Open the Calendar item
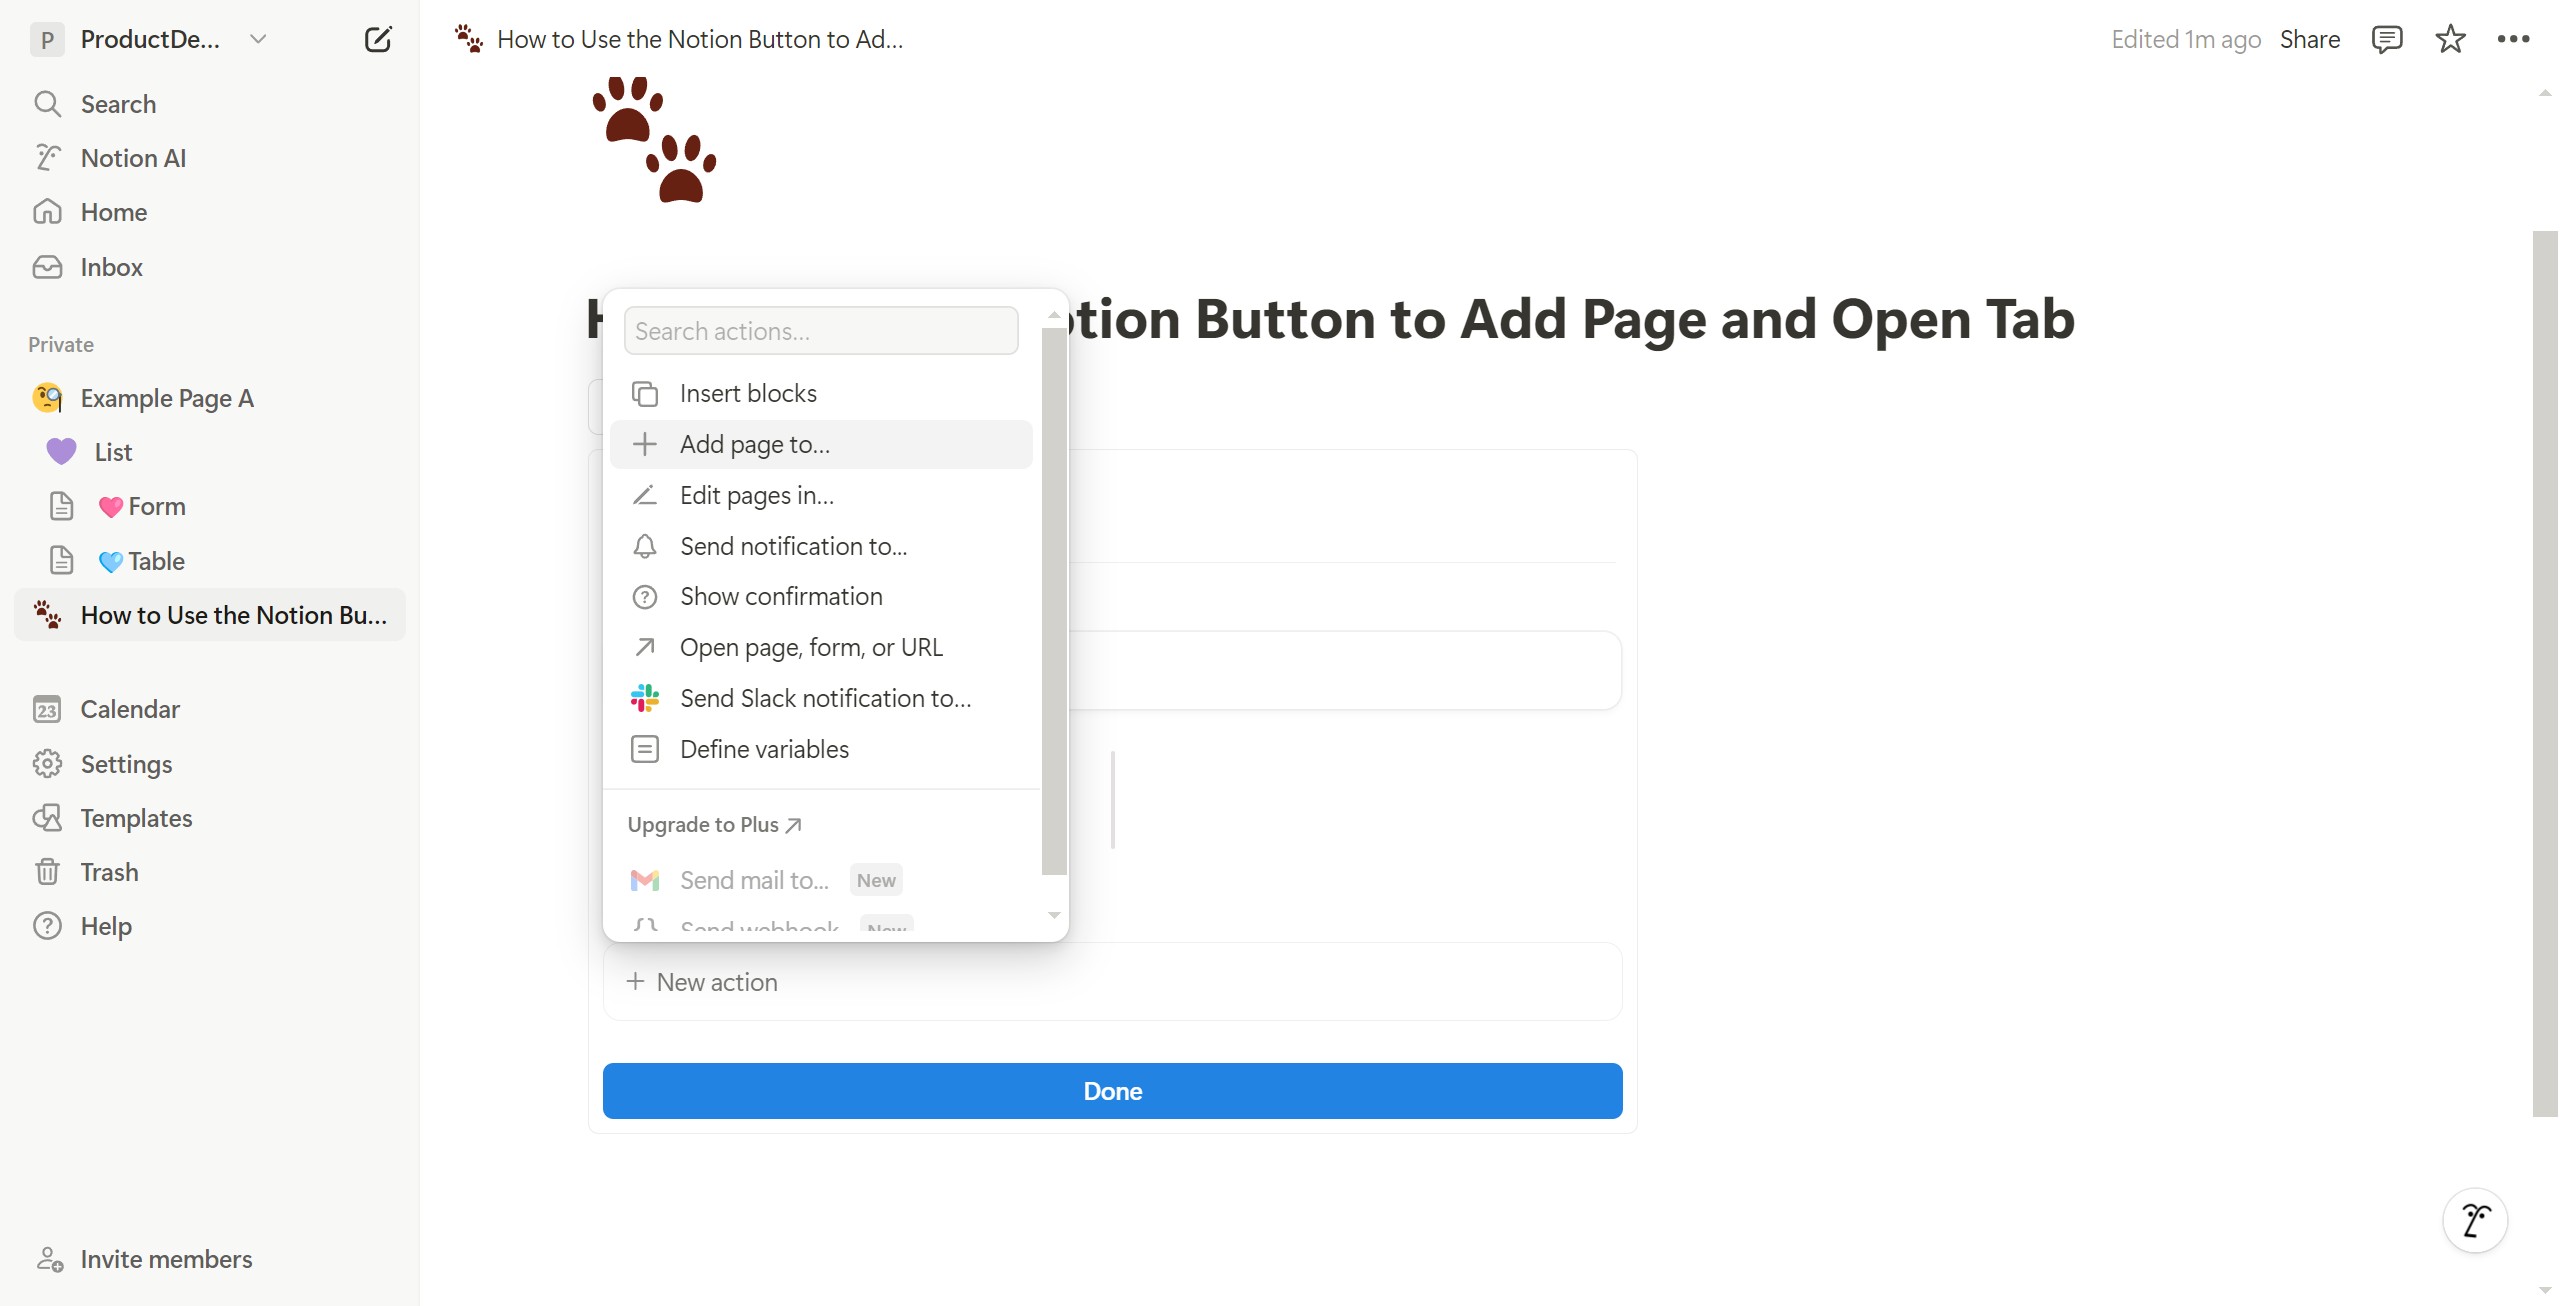2561x1306 pixels. coord(210,709)
